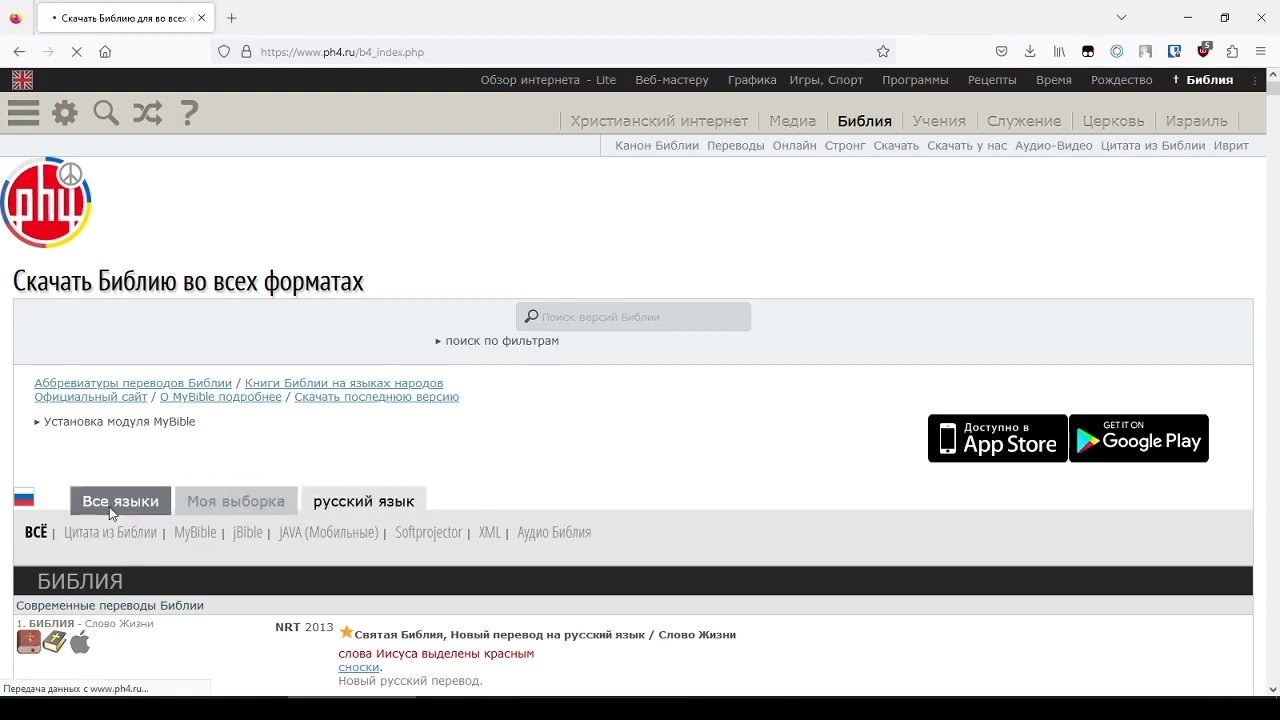The height and width of the screenshot is (720, 1280).
Task: Go back with the browser back arrow
Action: coord(19,52)
